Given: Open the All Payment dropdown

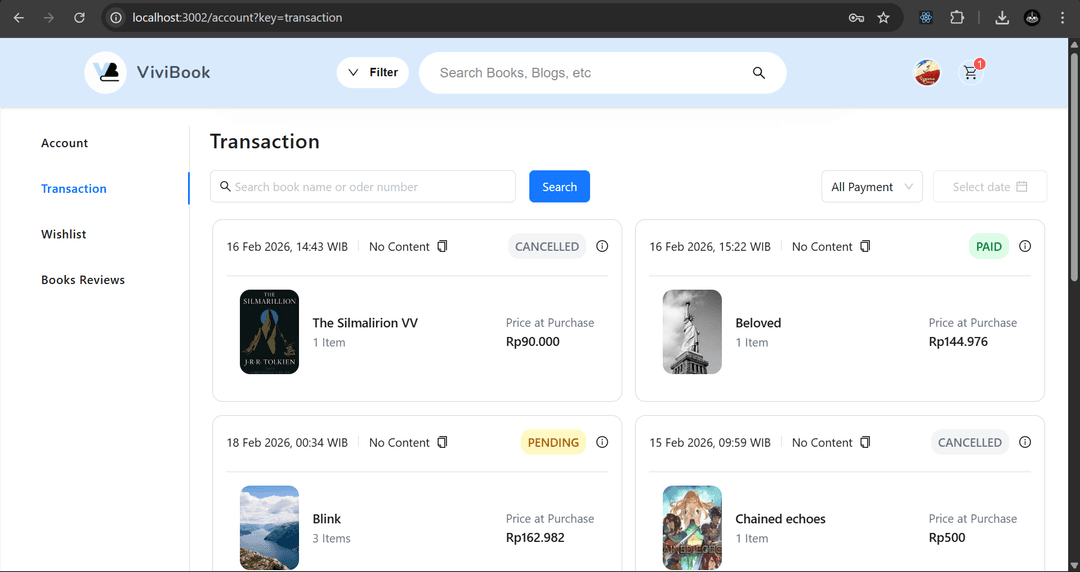Looking at the screenshot, I should point(872,187).
